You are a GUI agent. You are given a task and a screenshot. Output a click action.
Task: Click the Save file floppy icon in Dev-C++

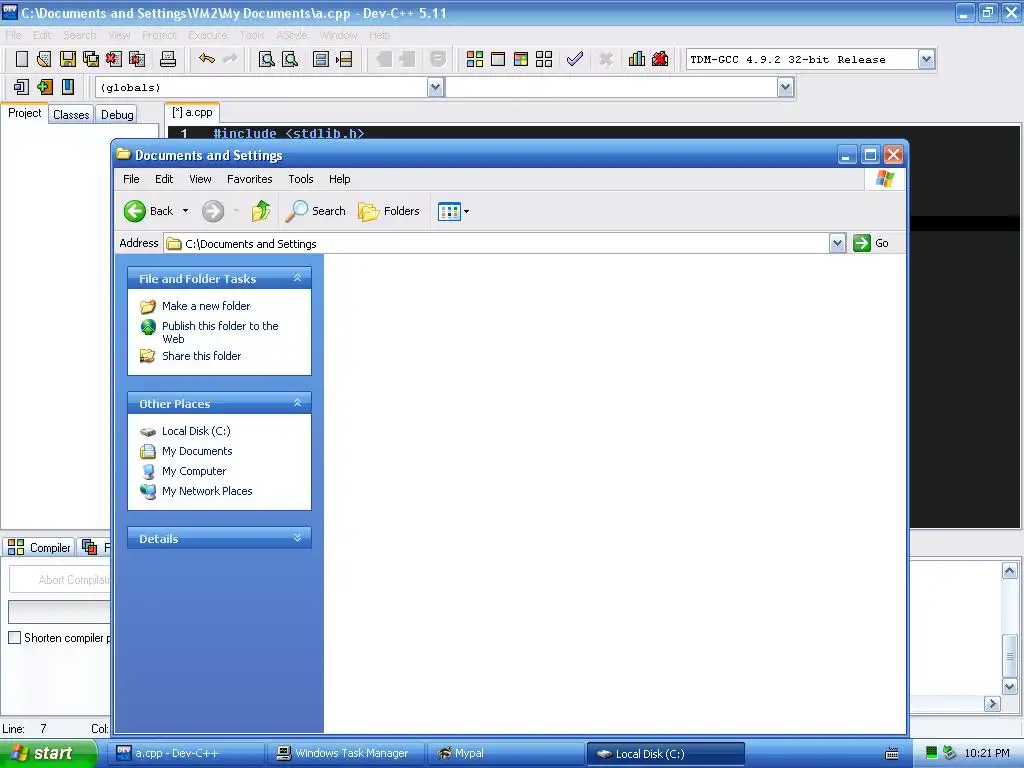click(x=67, y=59)
